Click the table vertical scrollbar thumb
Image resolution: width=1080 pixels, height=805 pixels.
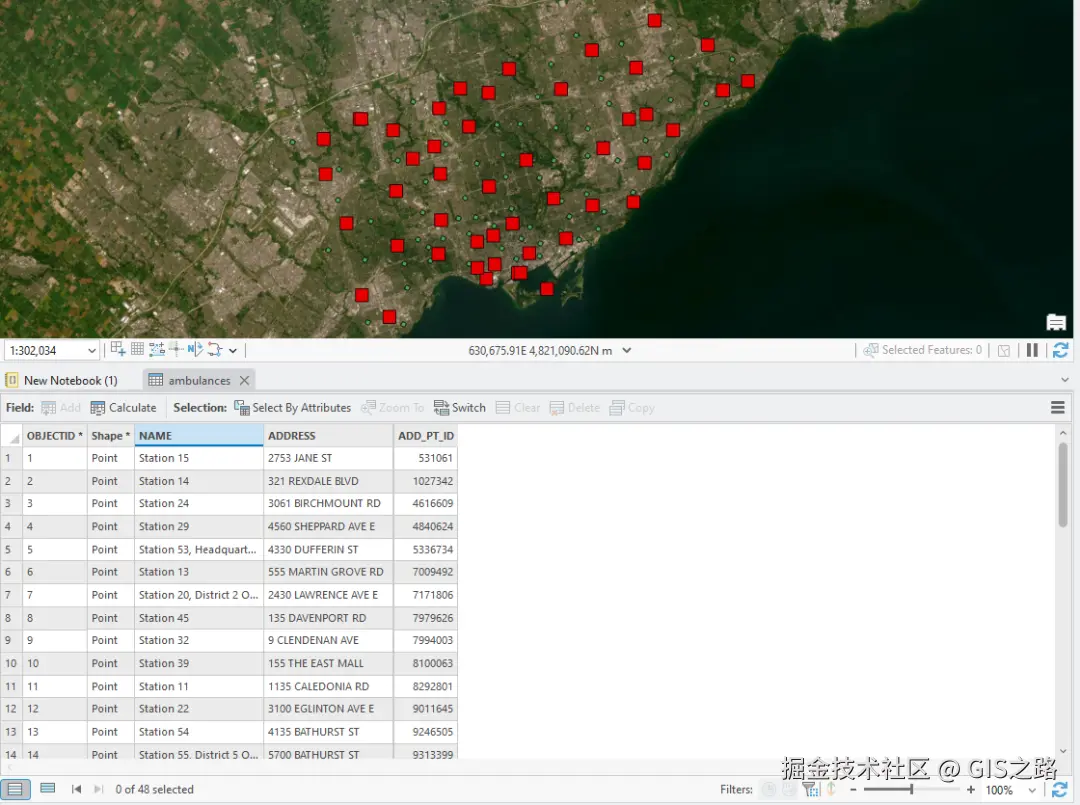click(x=1063, y=484)
